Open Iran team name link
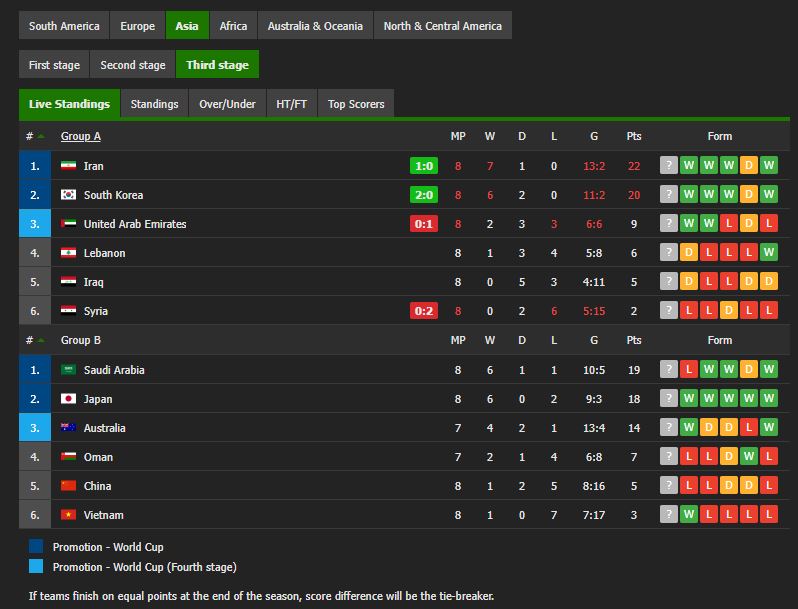Screen dimensions: 798x609 click(94, 166)
